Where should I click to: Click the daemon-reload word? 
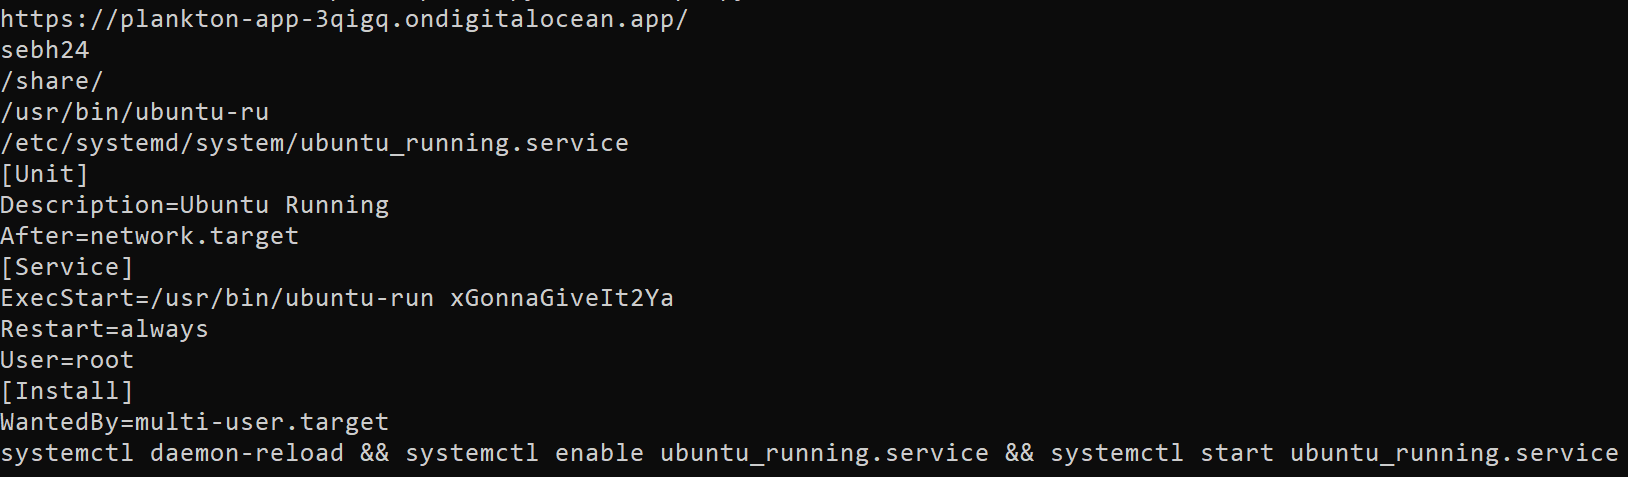coord(247,453)
